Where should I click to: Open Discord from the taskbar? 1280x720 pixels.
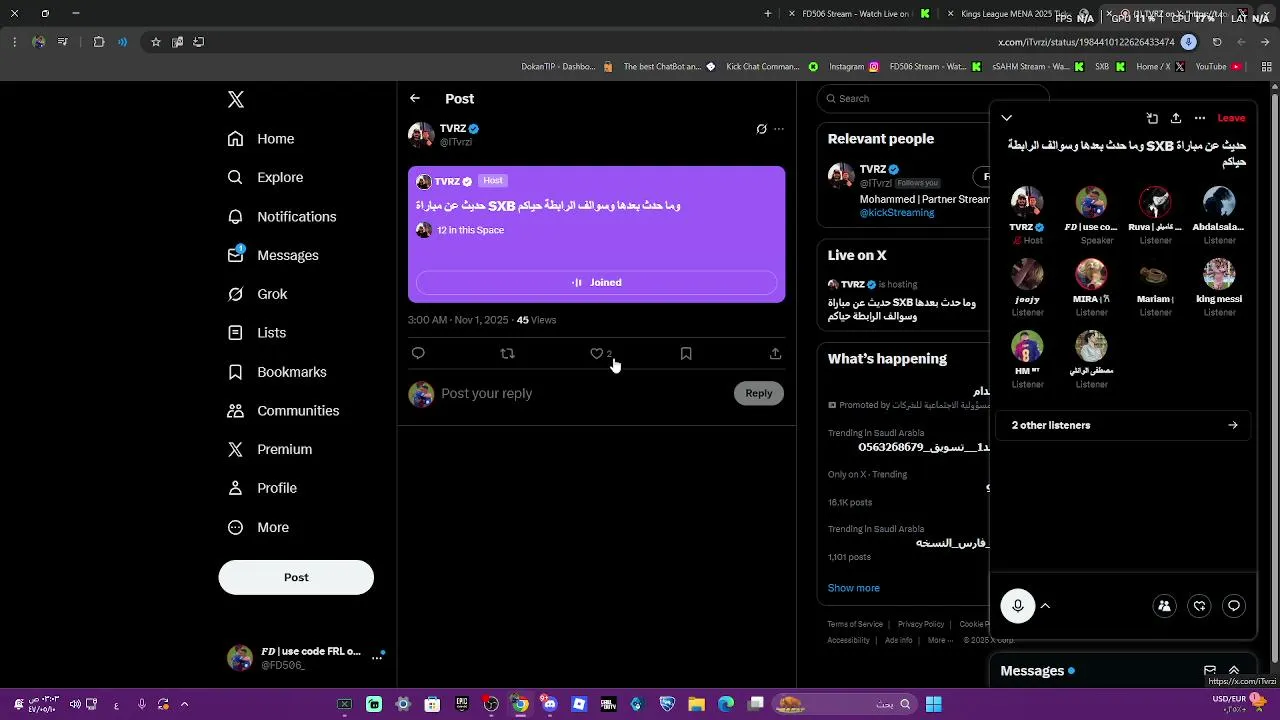[549, 704]
